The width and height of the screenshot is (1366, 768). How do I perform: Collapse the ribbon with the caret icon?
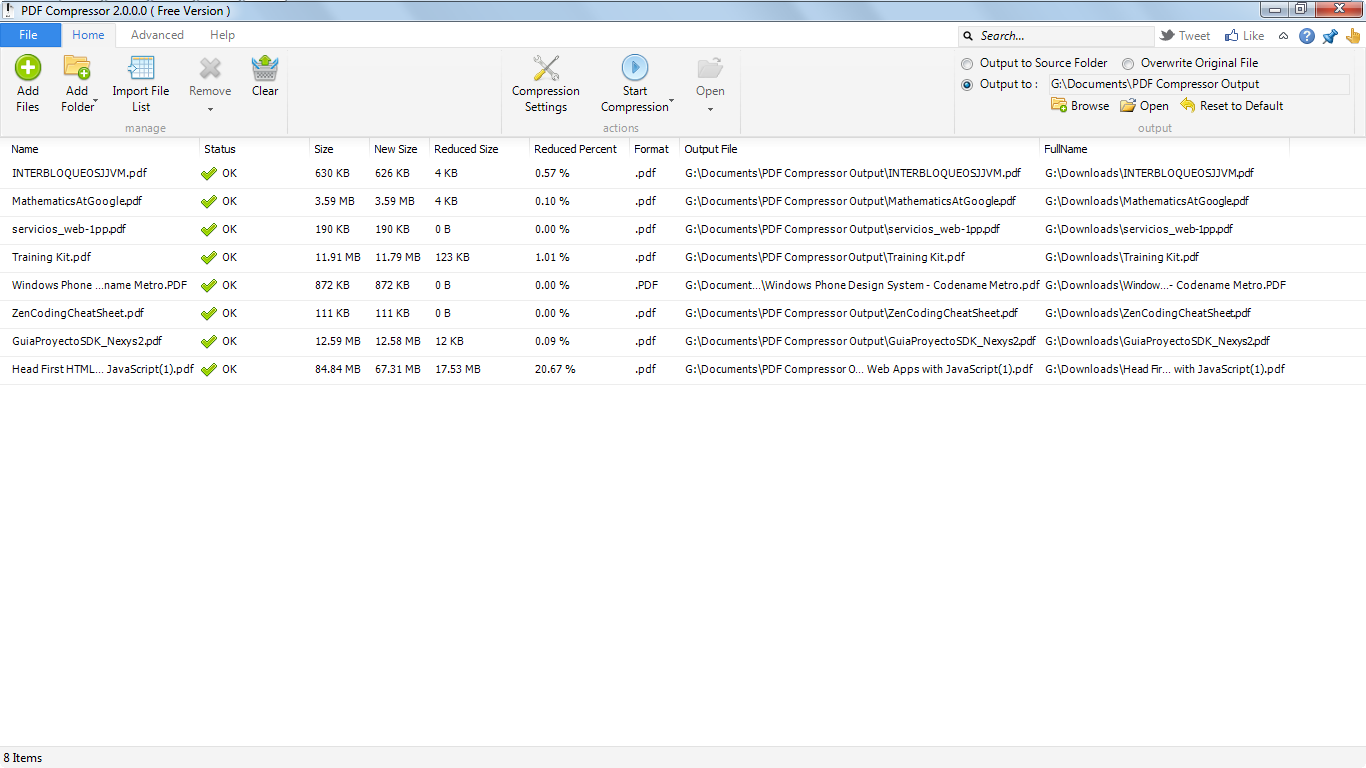tap(1284, 36)
